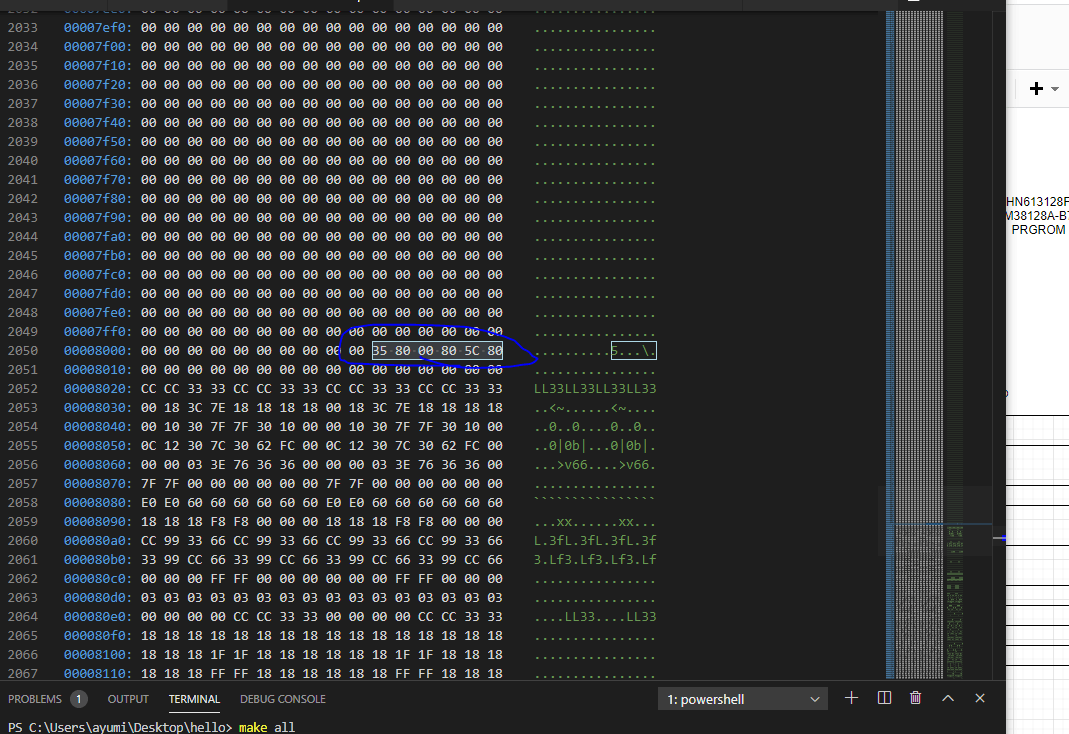
Task: Click the address 00007f00: in the hex dump
Action: coord(98,47)
